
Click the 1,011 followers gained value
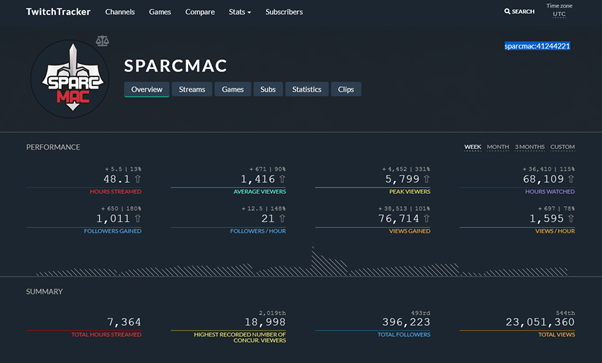pos(113,219)
